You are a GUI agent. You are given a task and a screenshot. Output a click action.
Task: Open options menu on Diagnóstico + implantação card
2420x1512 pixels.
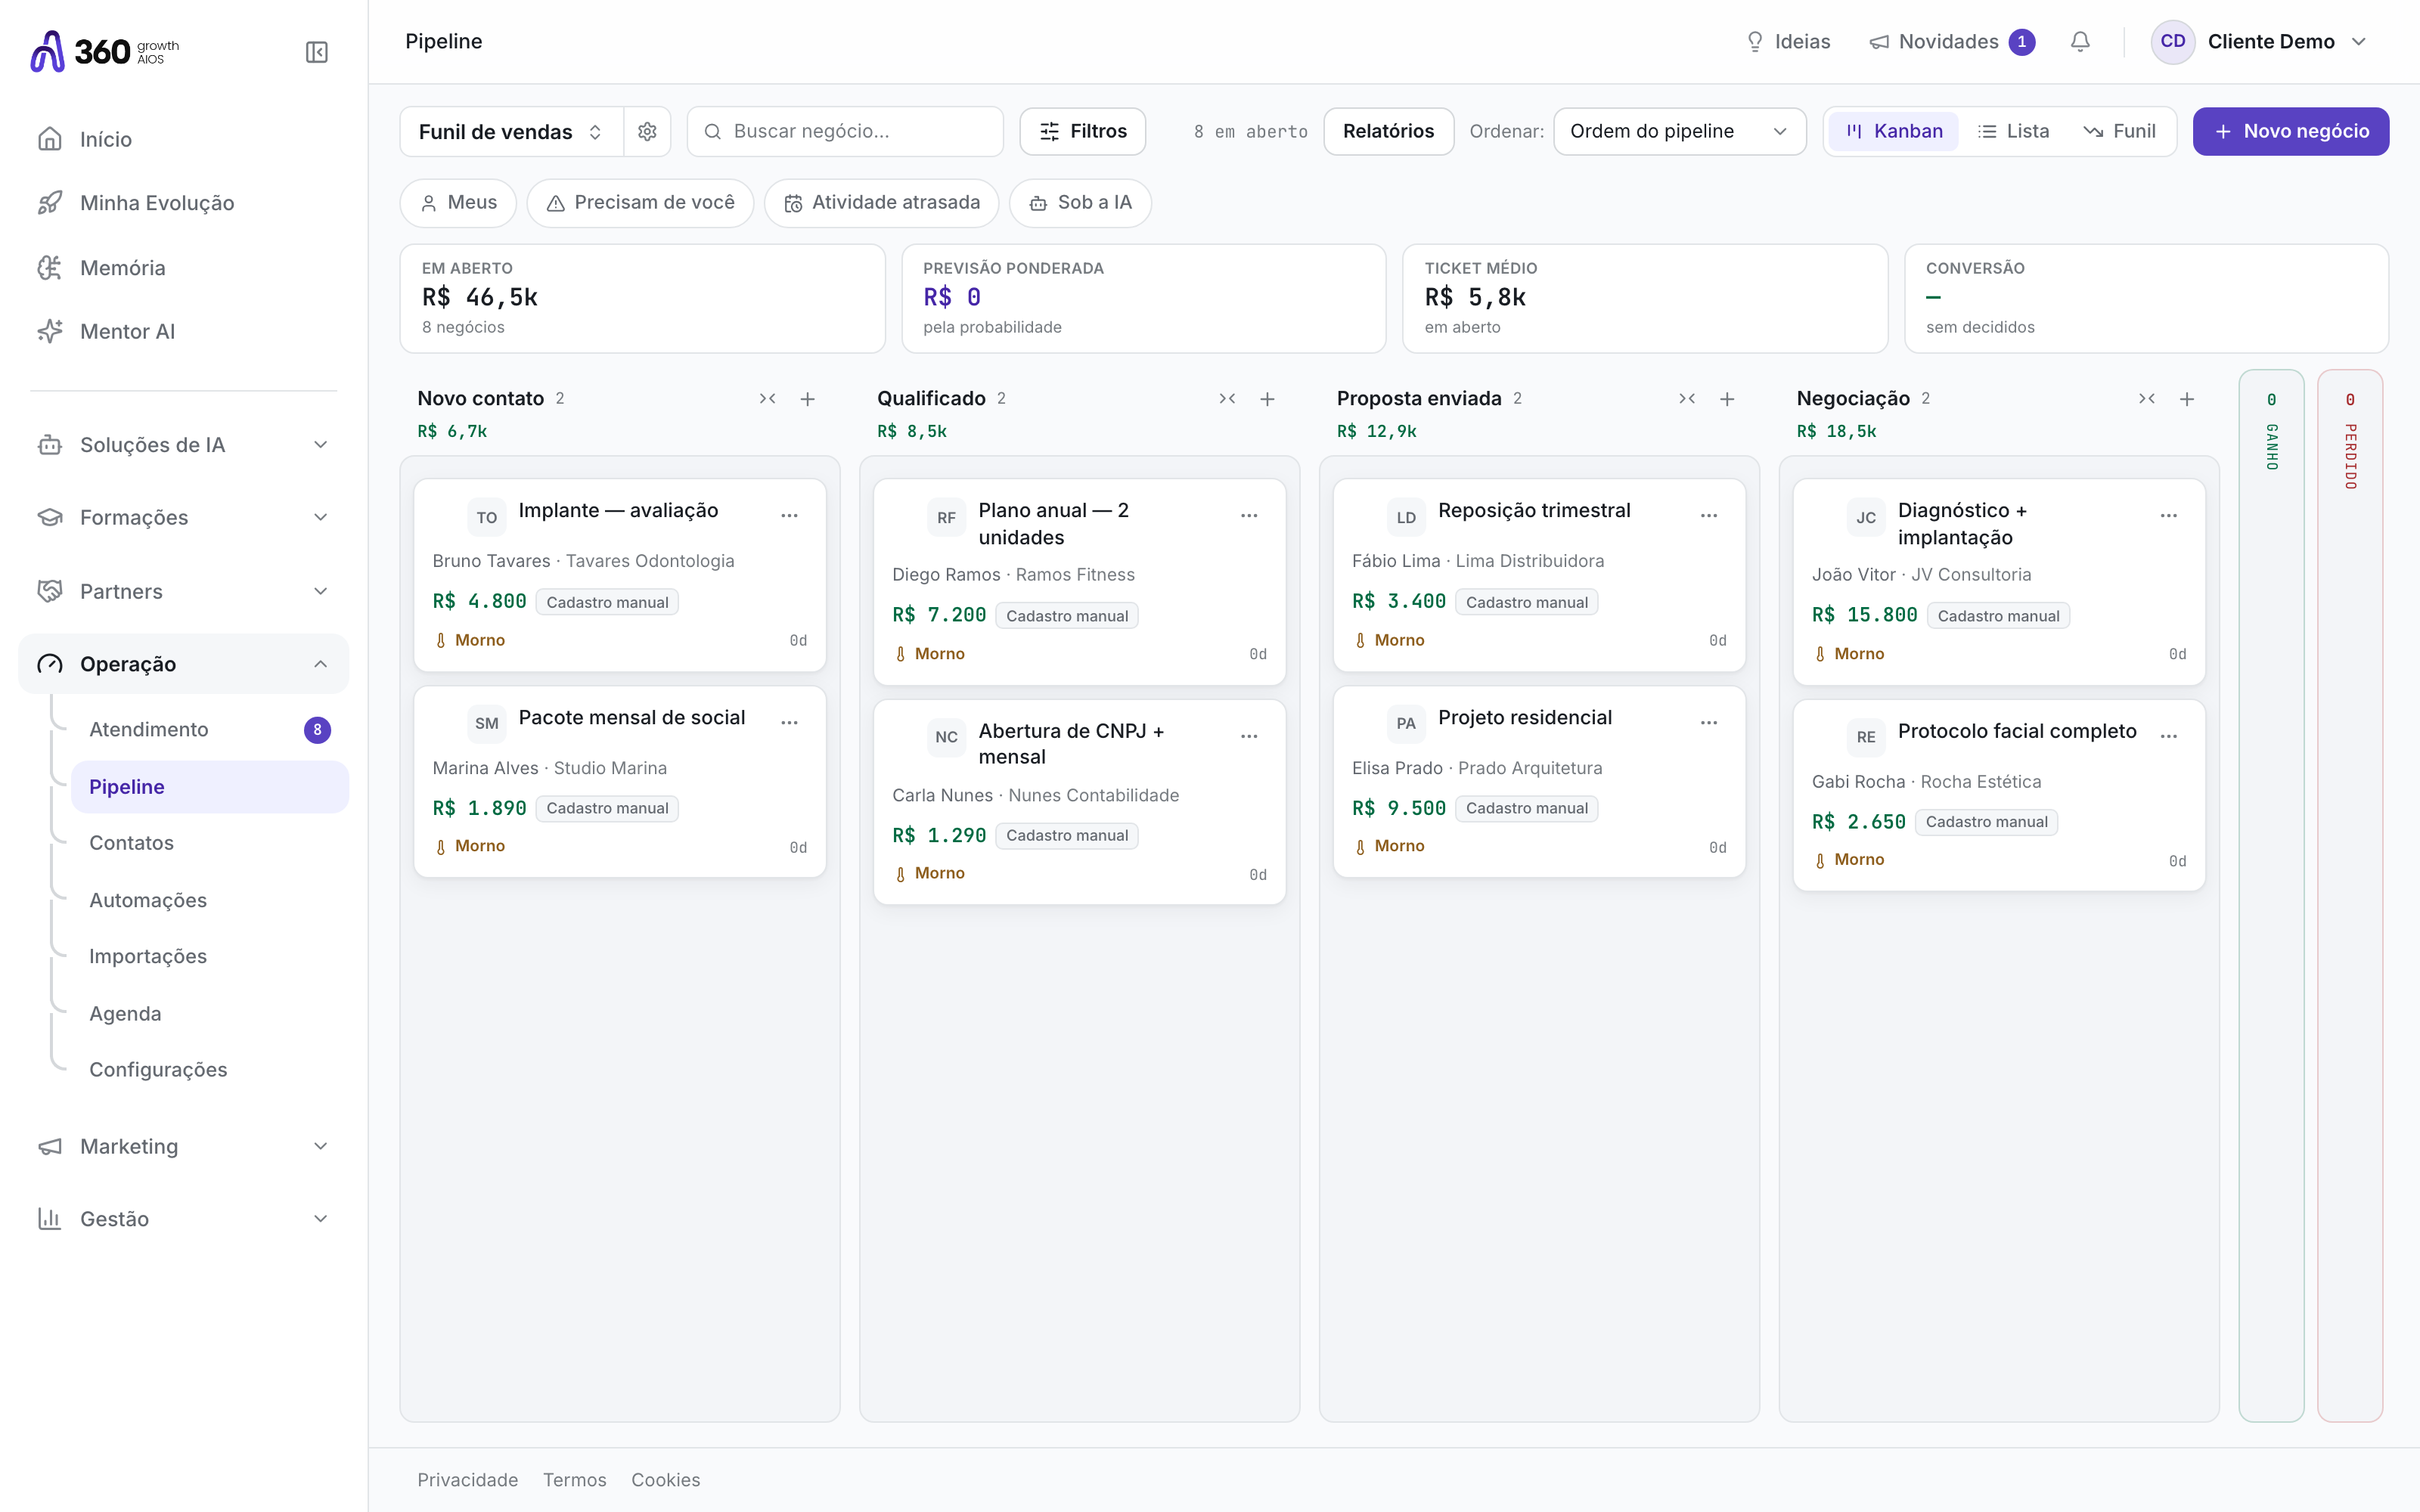[2169, 516]
